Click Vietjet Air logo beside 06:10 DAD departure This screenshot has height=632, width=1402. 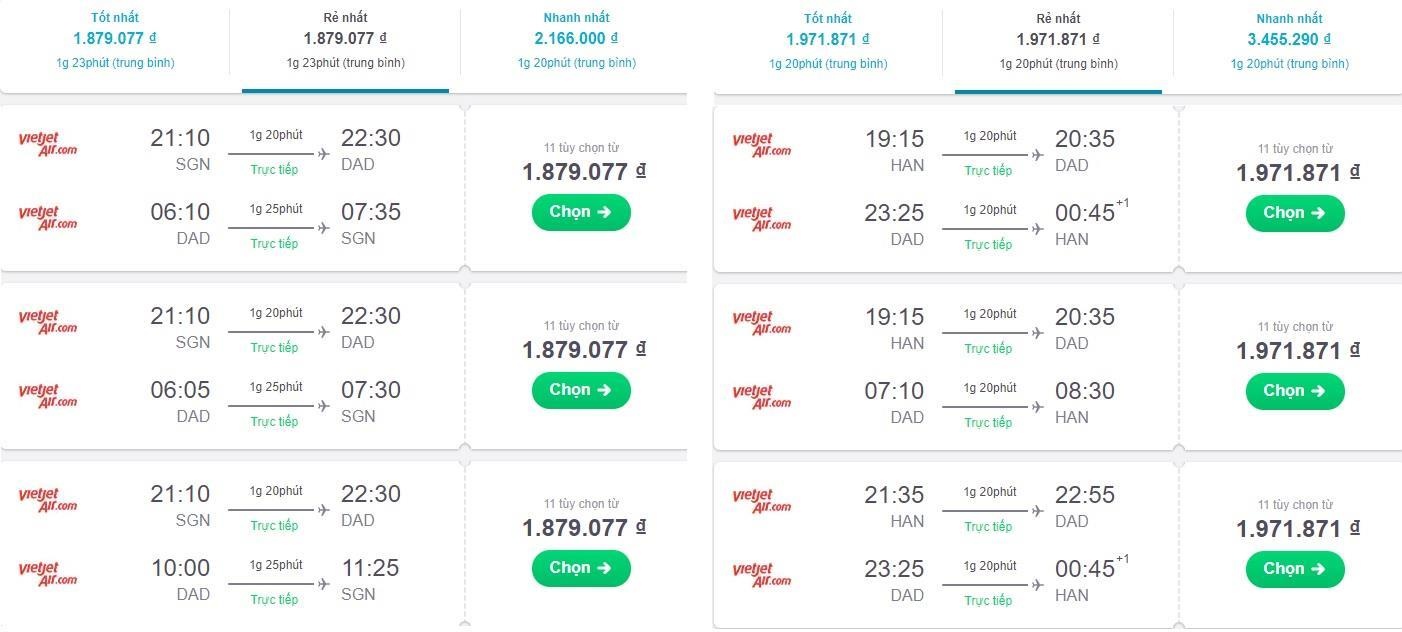[48, 218]
